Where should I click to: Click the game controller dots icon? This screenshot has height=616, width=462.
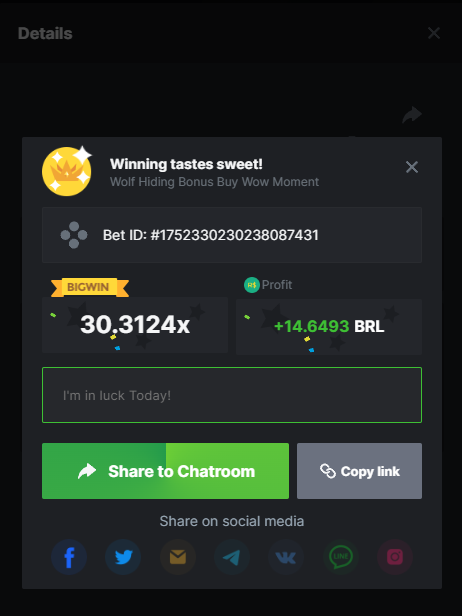[x=74, y=235]
